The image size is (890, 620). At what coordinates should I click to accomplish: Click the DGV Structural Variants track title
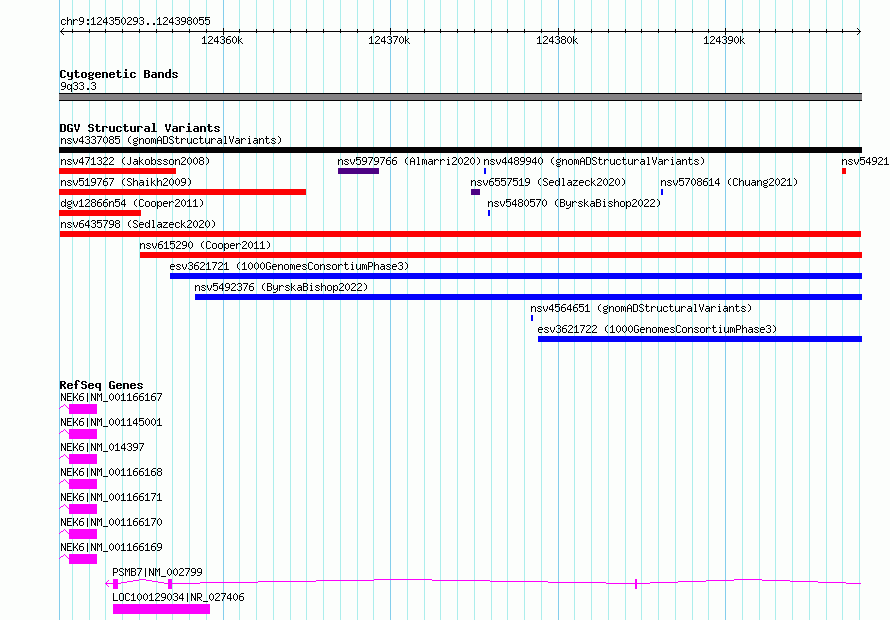click(x=140, y=128)
